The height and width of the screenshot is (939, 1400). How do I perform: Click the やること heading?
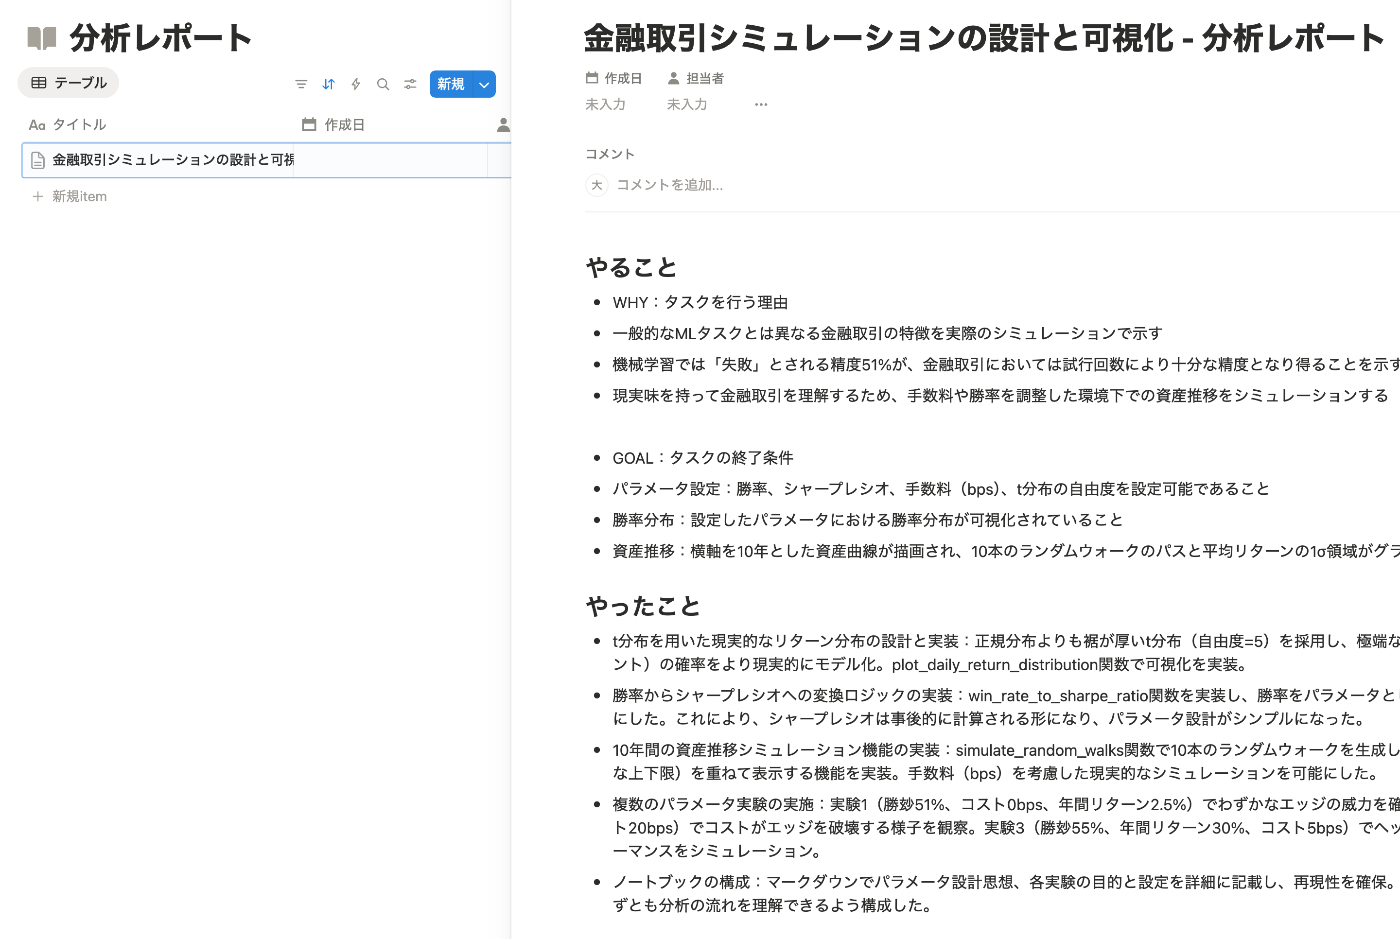(x=631, y=267)
